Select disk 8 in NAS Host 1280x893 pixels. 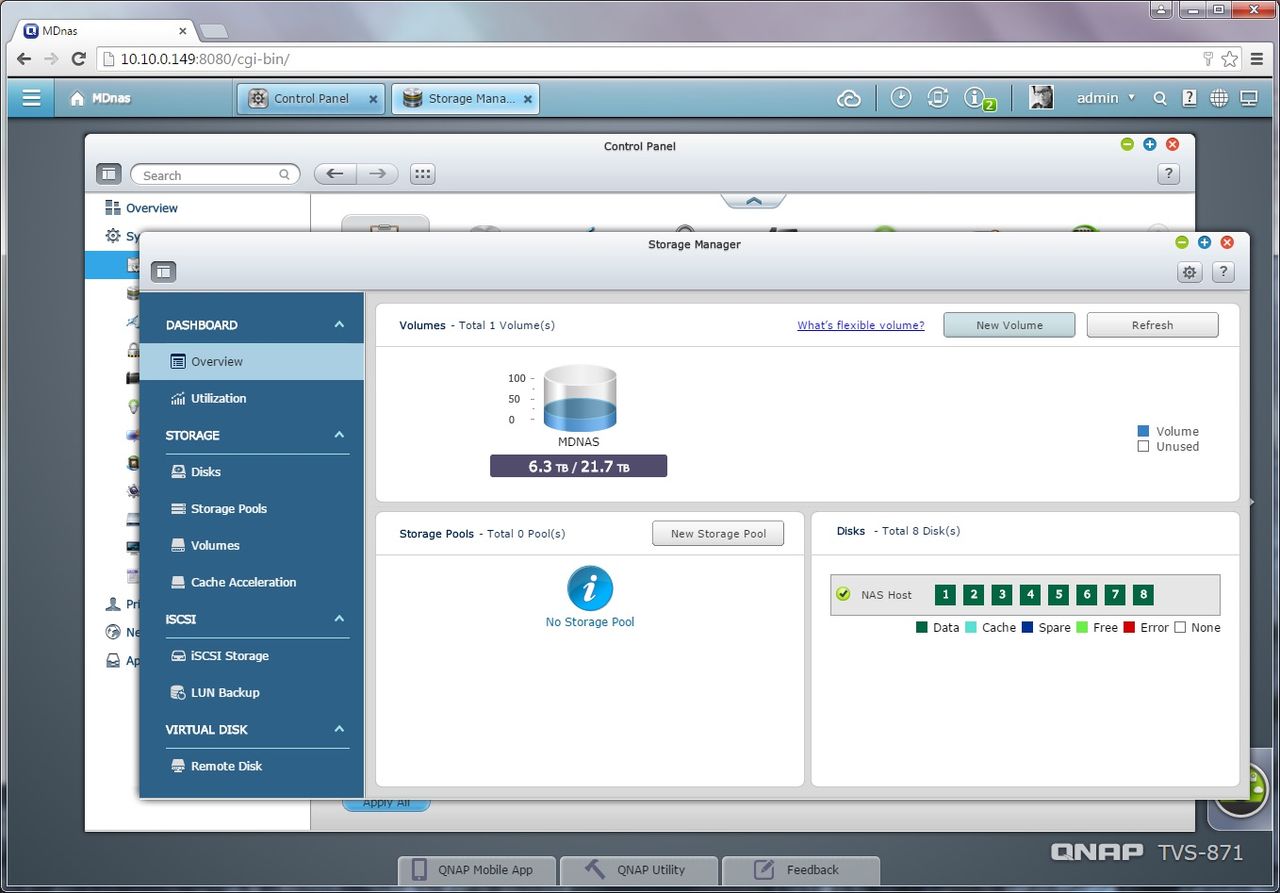coord(1144,595)
